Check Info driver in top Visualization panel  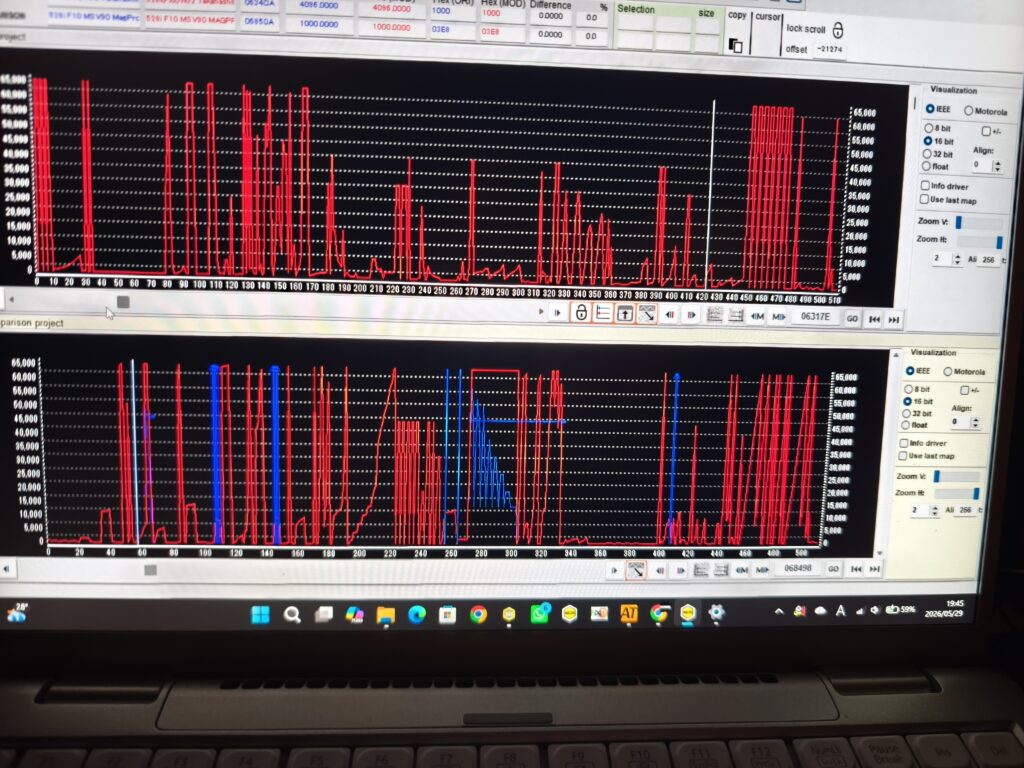925,185
